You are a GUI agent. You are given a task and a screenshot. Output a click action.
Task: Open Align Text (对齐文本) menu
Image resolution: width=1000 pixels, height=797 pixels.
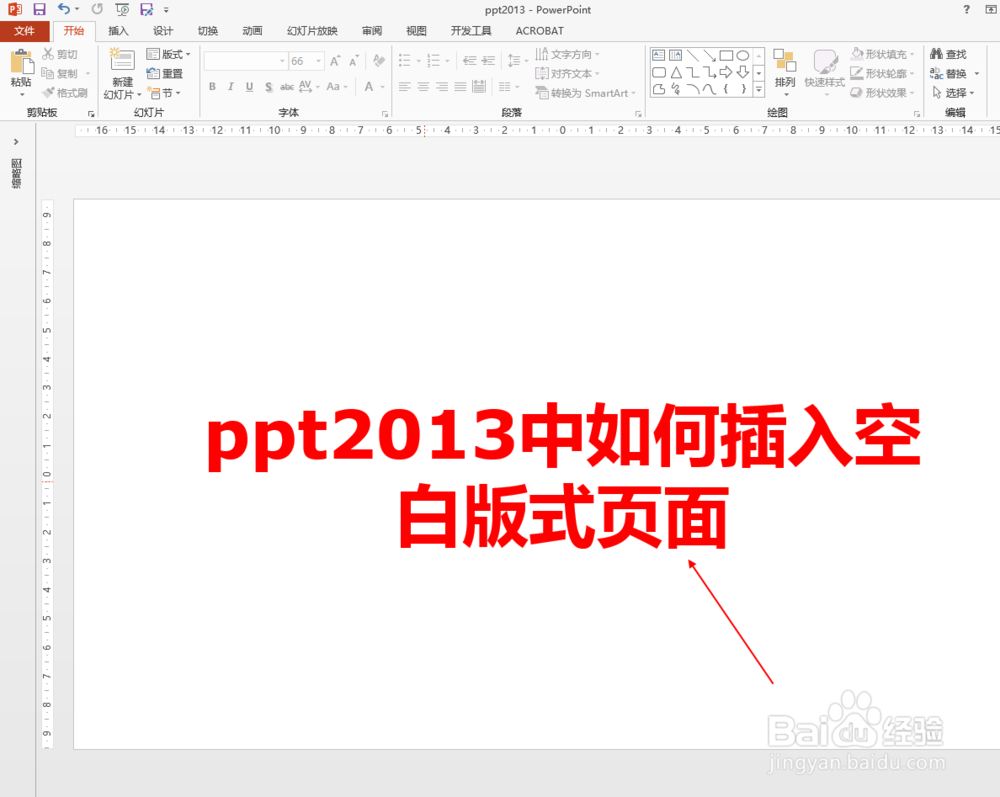pyautogui.click(x=567, y=73)
